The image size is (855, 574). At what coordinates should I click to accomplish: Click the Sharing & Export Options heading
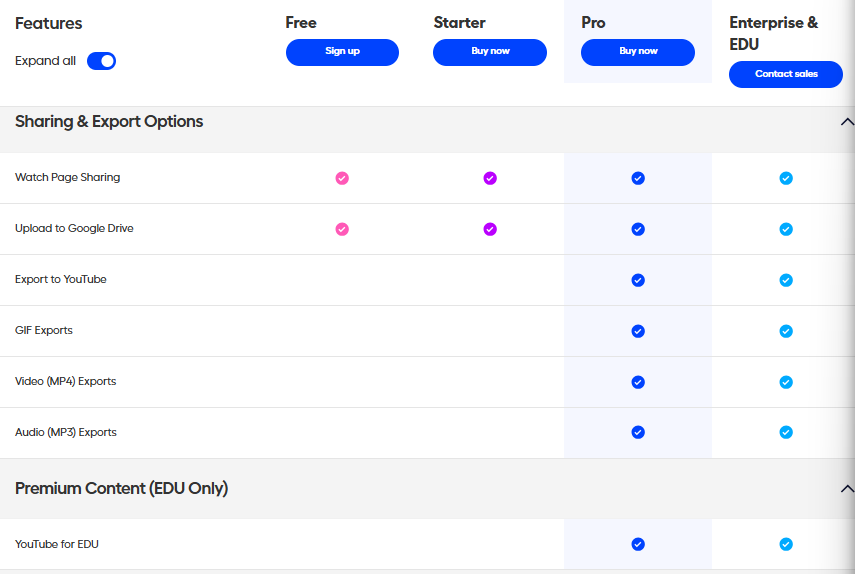tap(109, 122)
